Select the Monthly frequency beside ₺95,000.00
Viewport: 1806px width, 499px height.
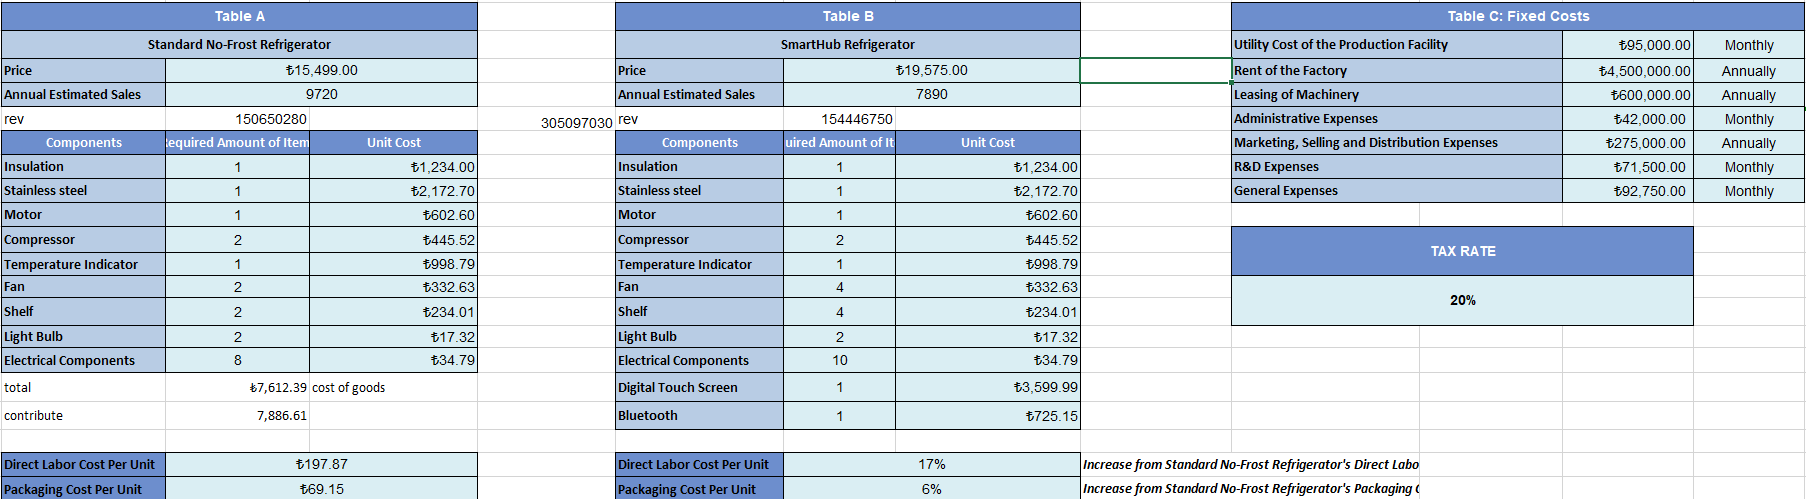tap(1748, 45)
